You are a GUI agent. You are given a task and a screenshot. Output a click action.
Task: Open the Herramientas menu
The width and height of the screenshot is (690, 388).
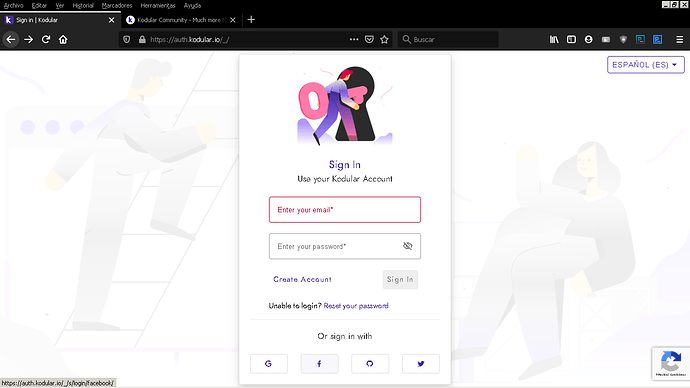click(x=158, y=6)
